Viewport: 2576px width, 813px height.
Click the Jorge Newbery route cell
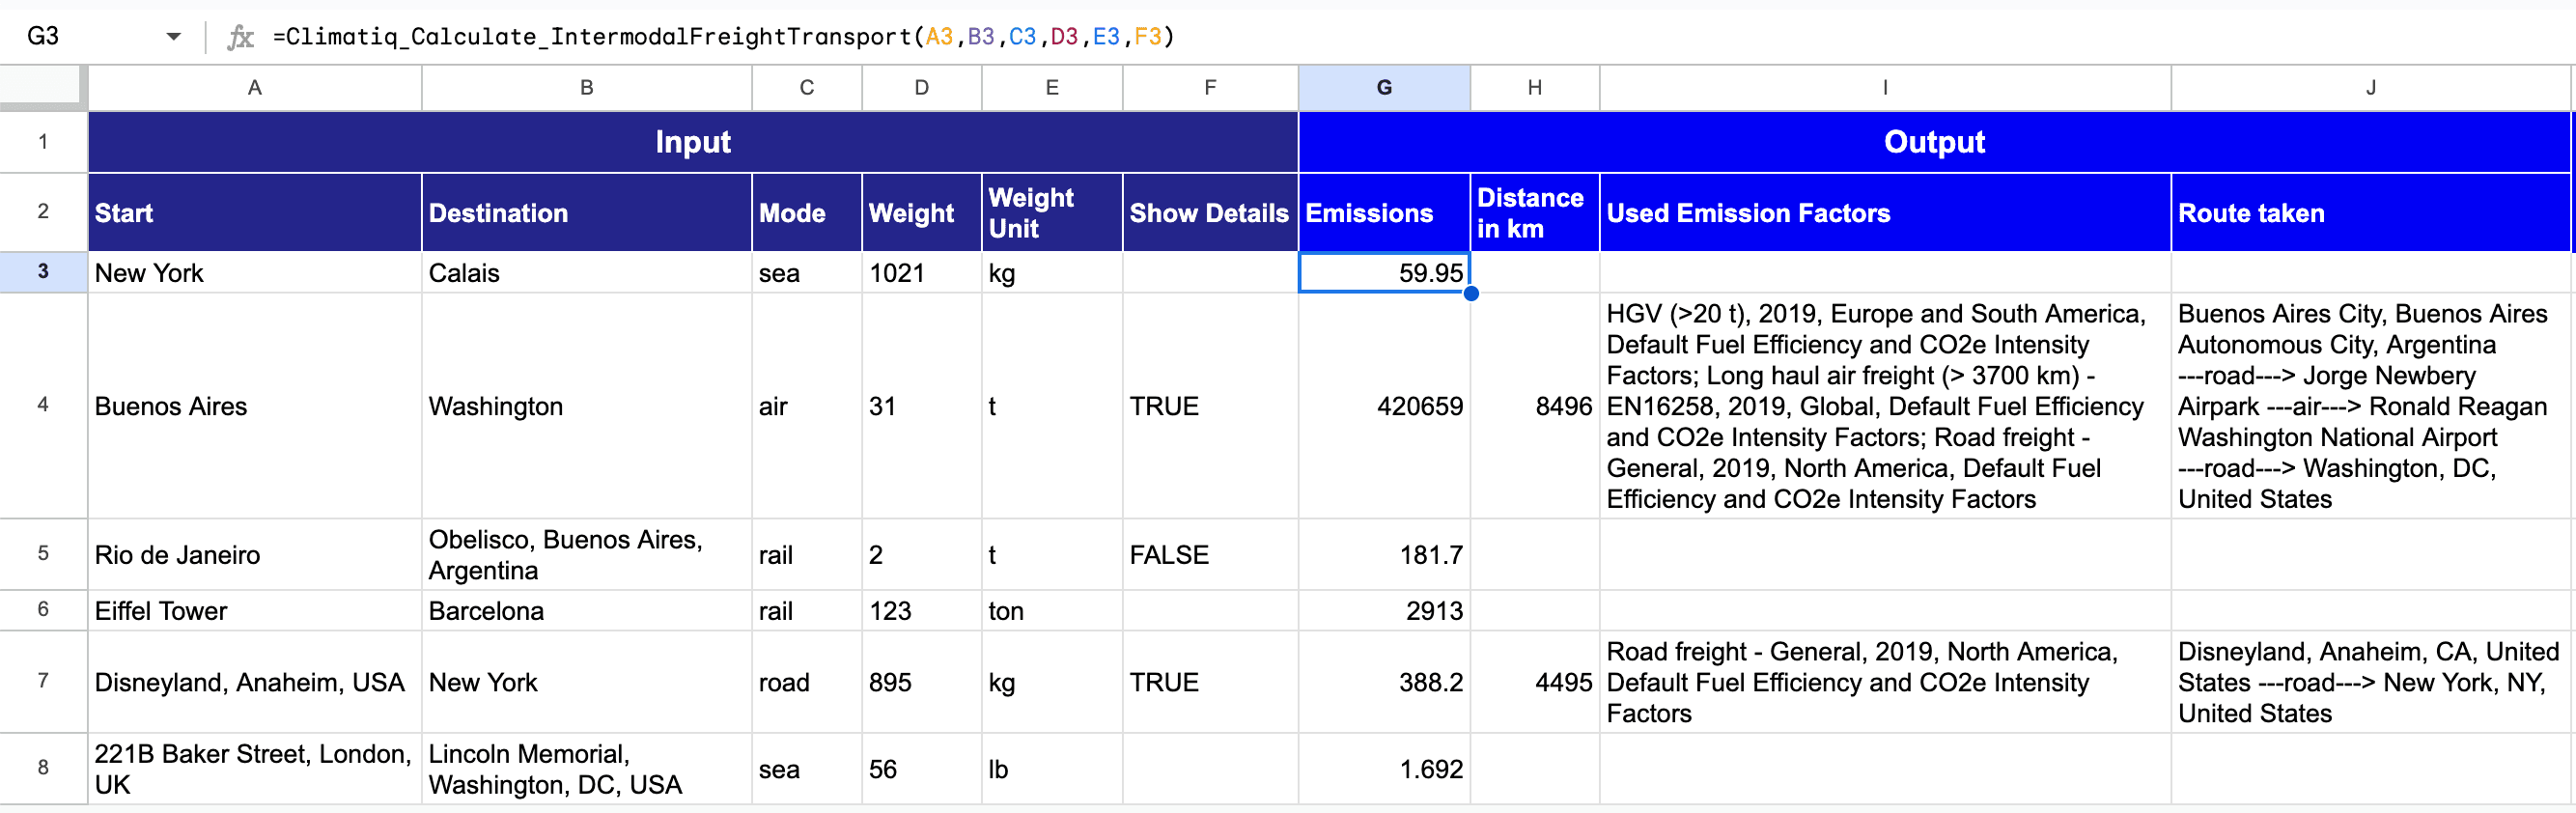click(x=2372, y=406)
